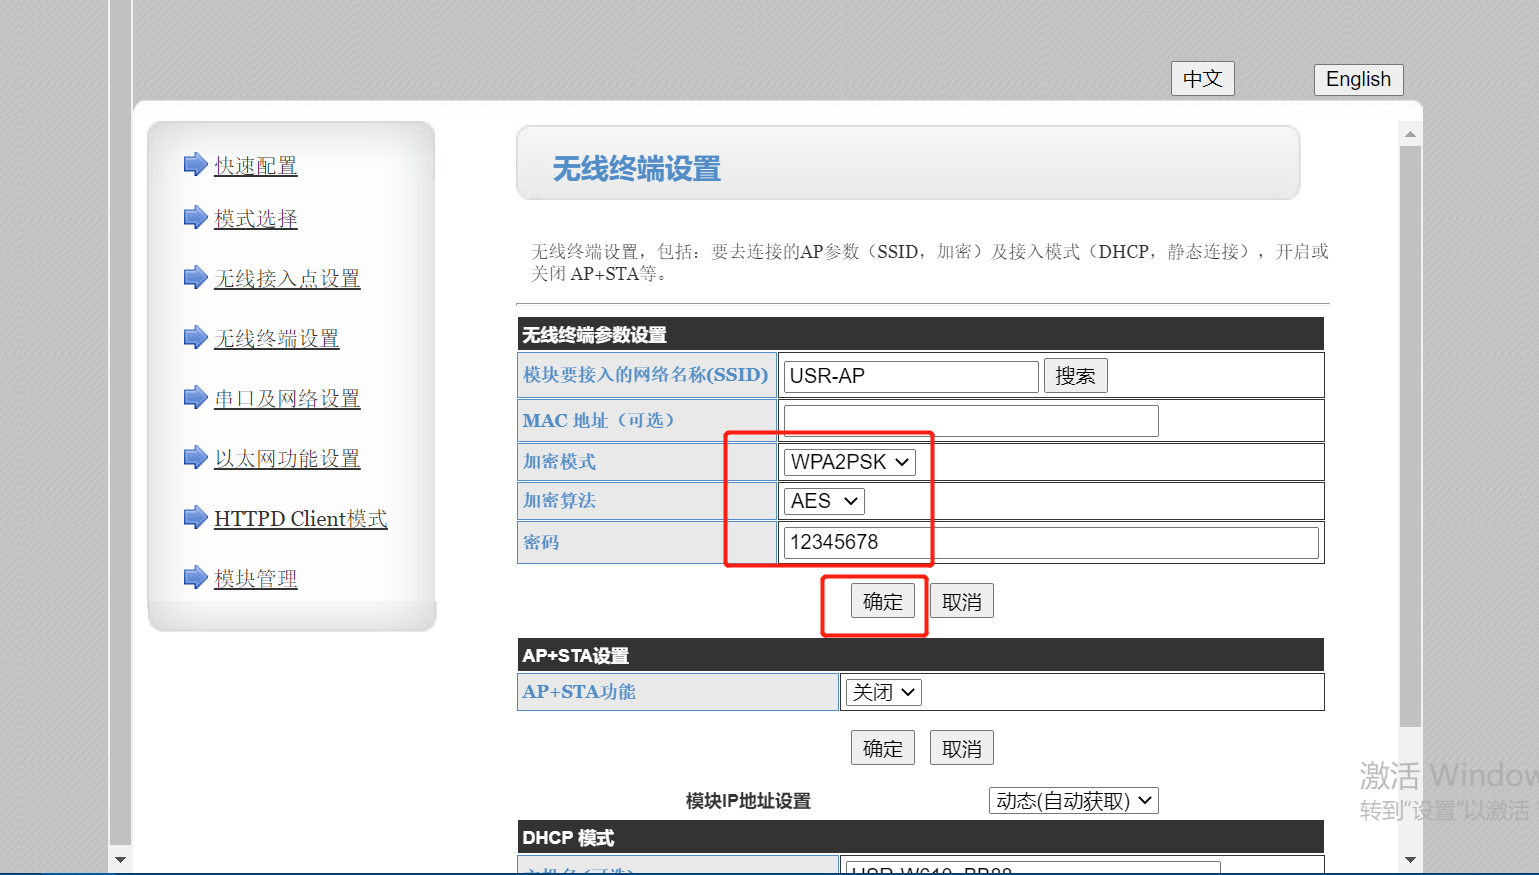Viewport: 1539px width, 875px height.
Task: Open the 动态(自动获取) IP address dropdown
Action: pos(1073,801)
